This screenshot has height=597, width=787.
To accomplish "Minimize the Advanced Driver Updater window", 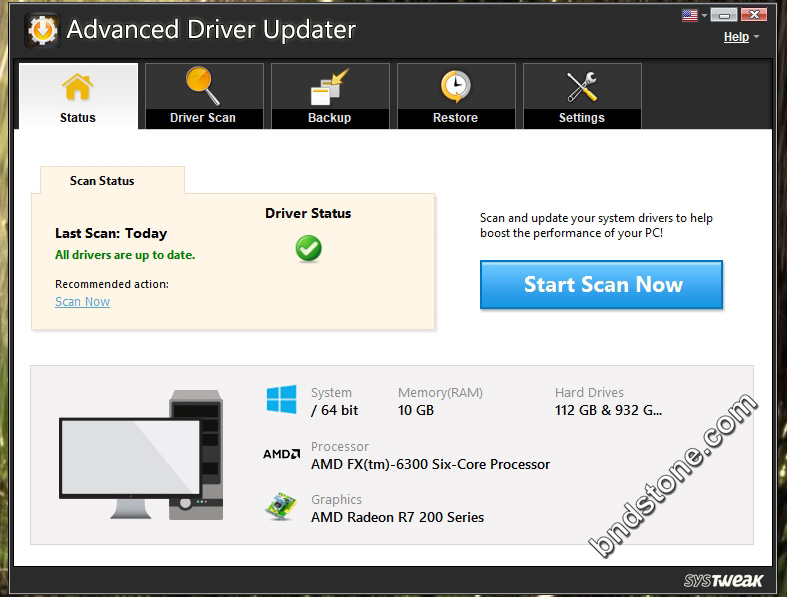I will 725,15.
